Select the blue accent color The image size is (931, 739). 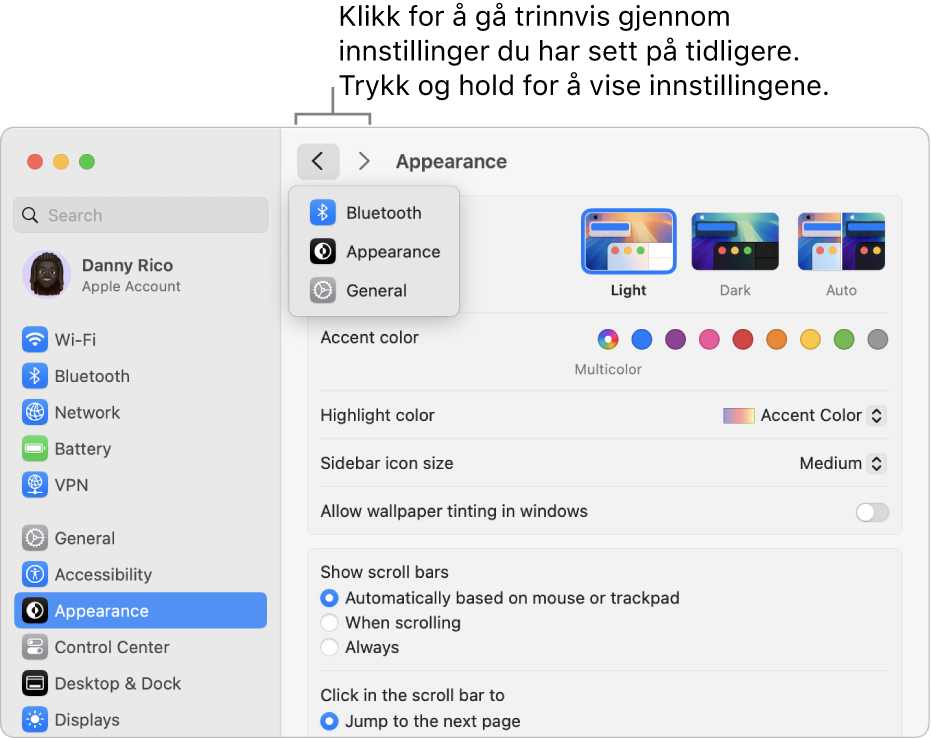pyautogui.click(x=642, y=340)
